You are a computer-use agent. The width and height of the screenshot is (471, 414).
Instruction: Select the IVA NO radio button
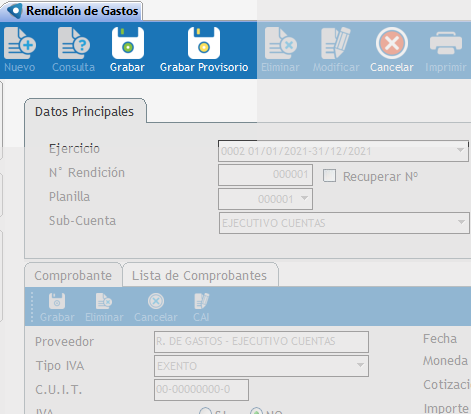[x=256, y=411]
